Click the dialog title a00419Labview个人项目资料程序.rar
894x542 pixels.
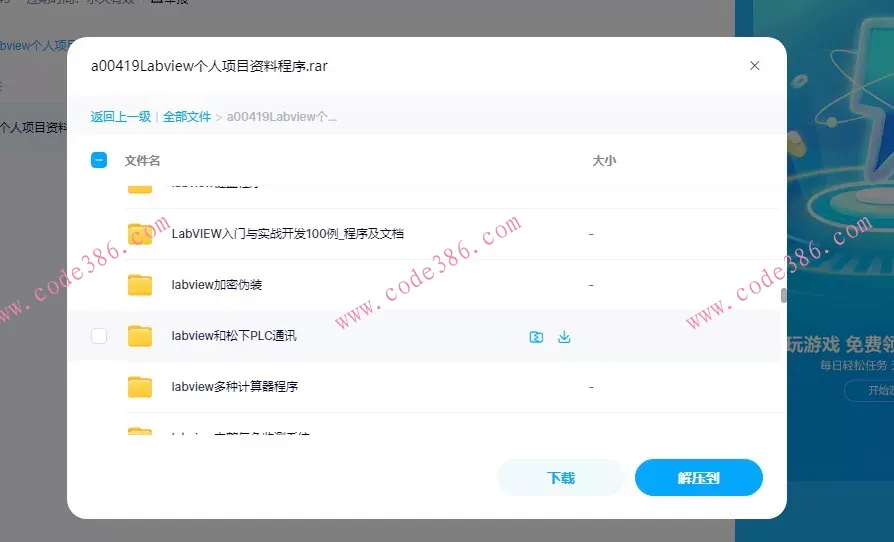coord(209,66)
